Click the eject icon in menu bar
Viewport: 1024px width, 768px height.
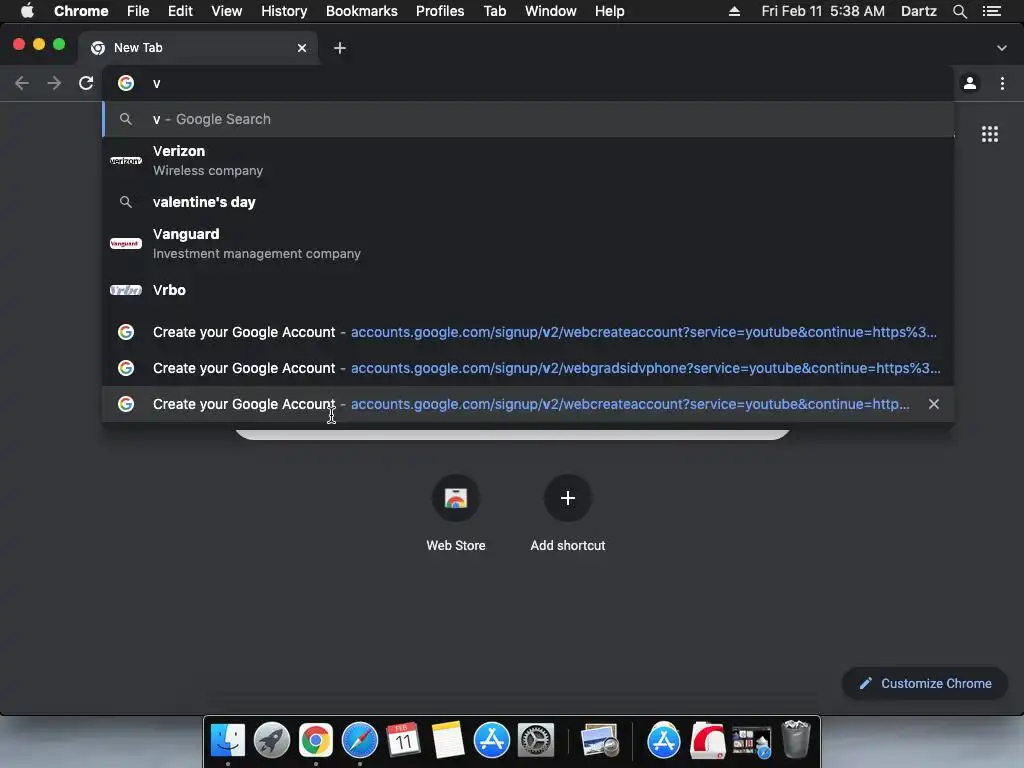click(734, 11)
